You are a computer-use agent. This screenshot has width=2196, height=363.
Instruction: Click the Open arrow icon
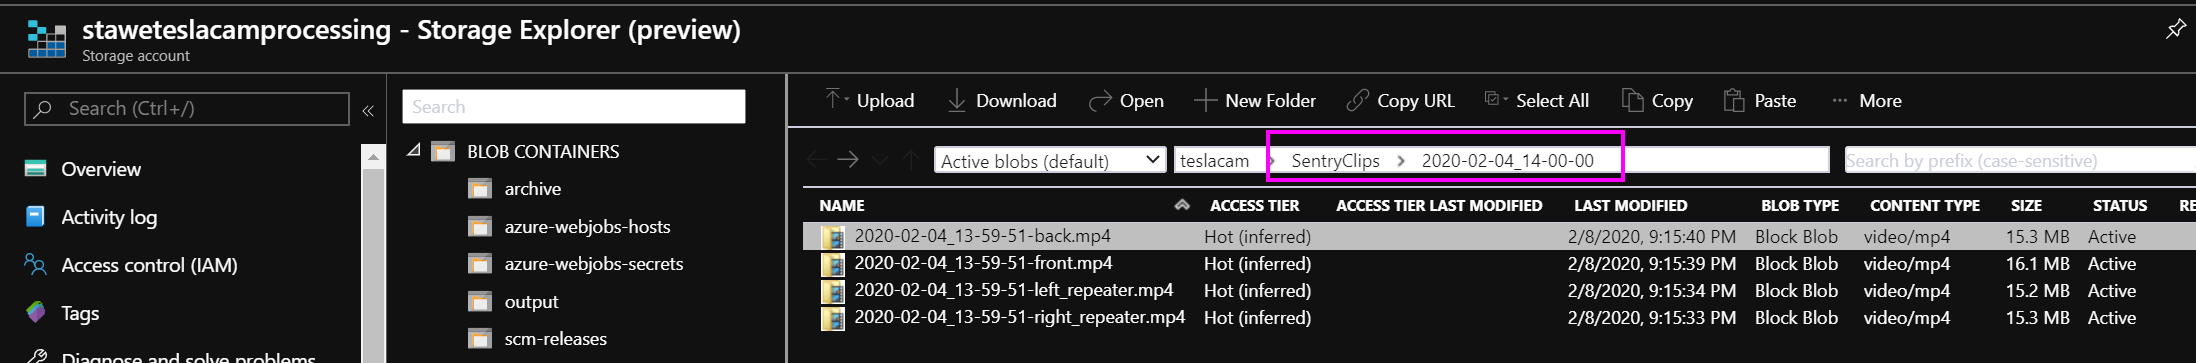(1100, 100)
